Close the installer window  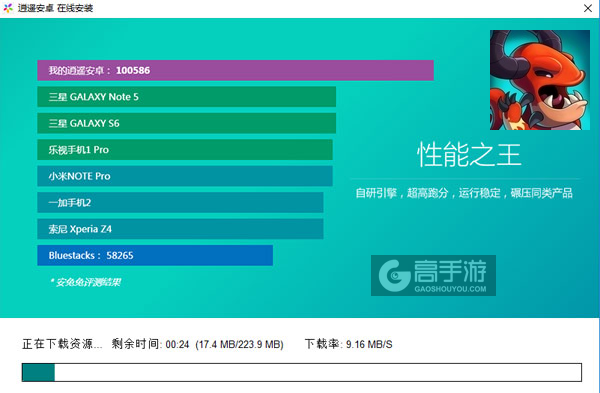[x=588, y=8]
